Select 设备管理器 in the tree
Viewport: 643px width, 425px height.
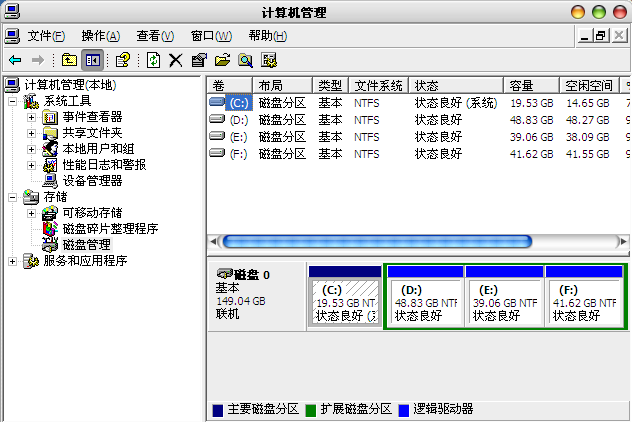coord(92,181)
